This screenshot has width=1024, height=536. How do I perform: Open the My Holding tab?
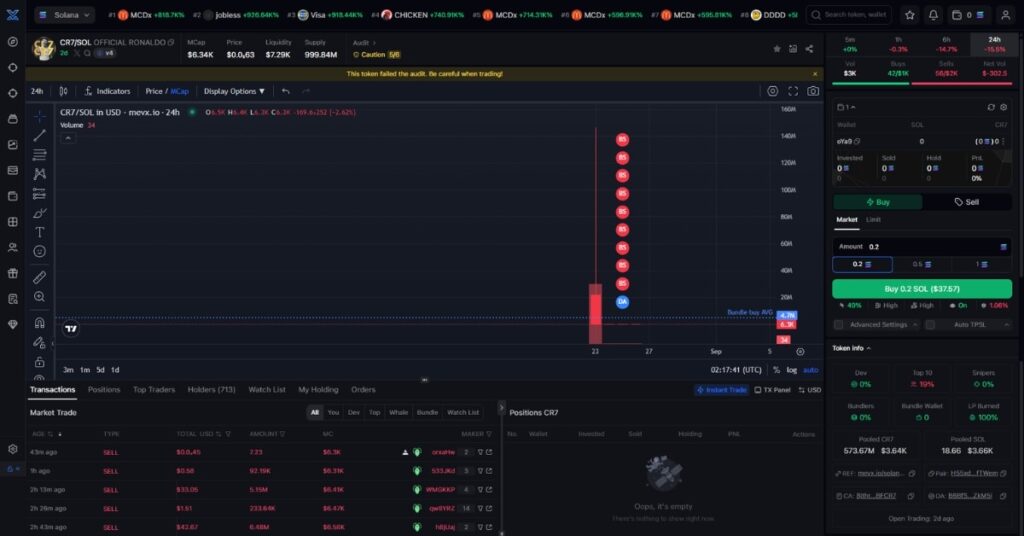click(x=318, y=390)
